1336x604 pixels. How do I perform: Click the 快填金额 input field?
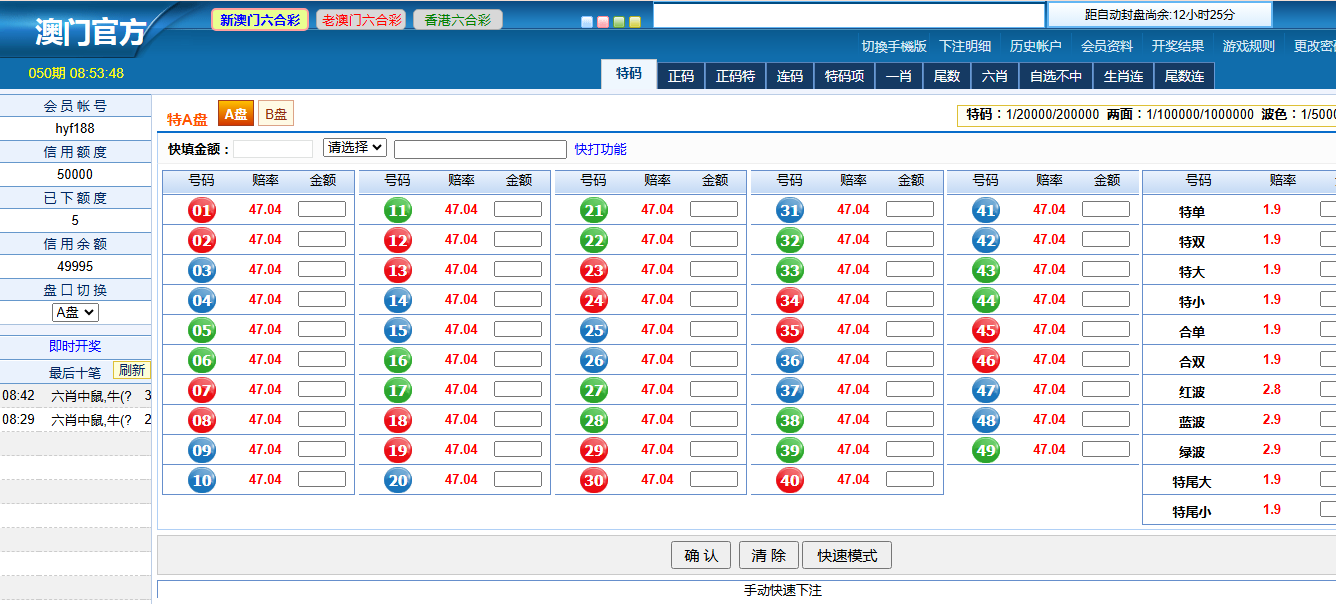point(274,147)
